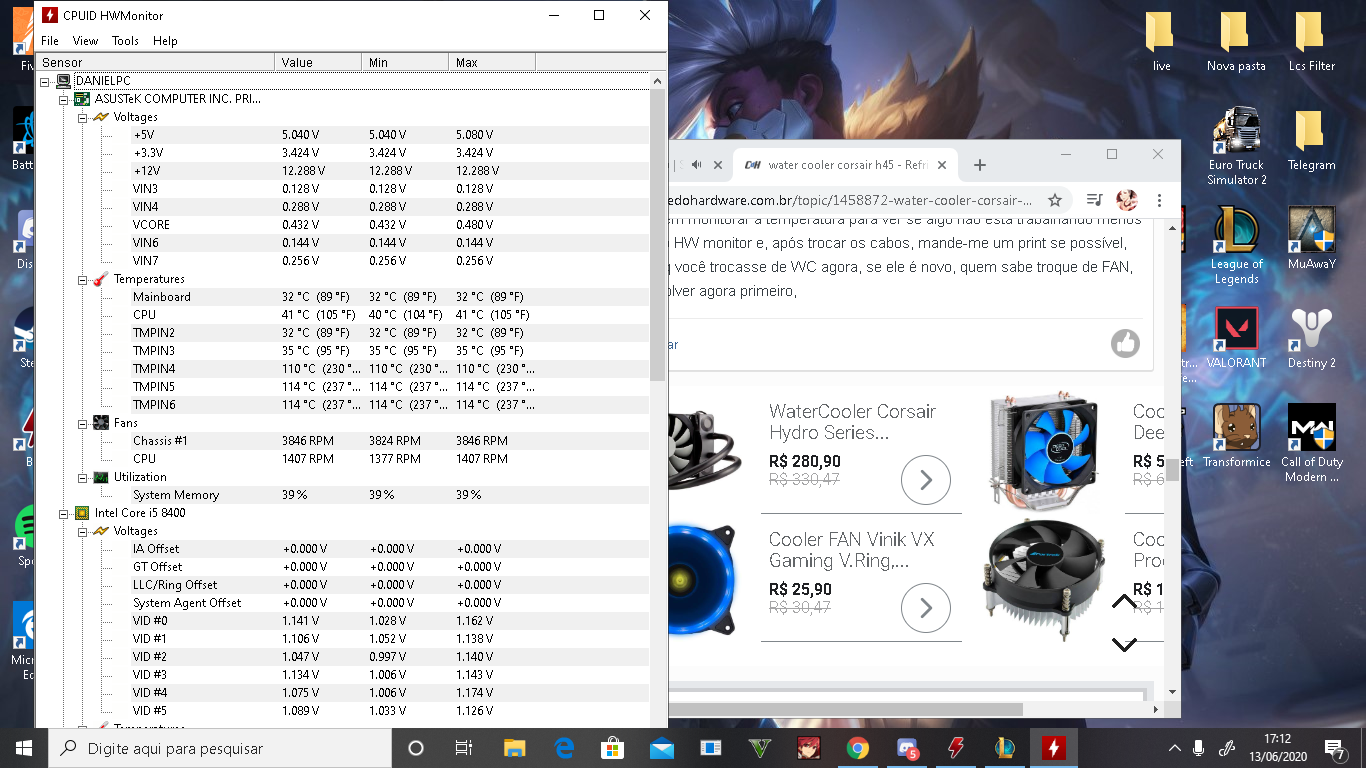Select the 'TMPIN4' temperature row
Image resolution: width=1366 pixels, height=768 pixels.
point(342,369)
